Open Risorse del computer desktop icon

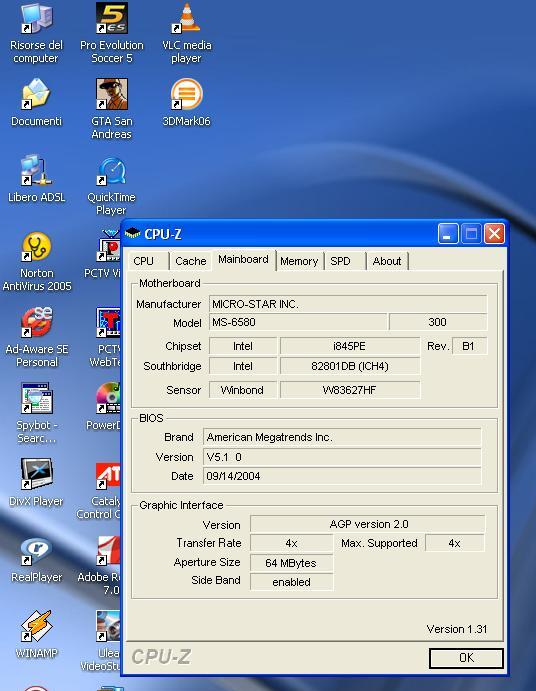[36, 19]
